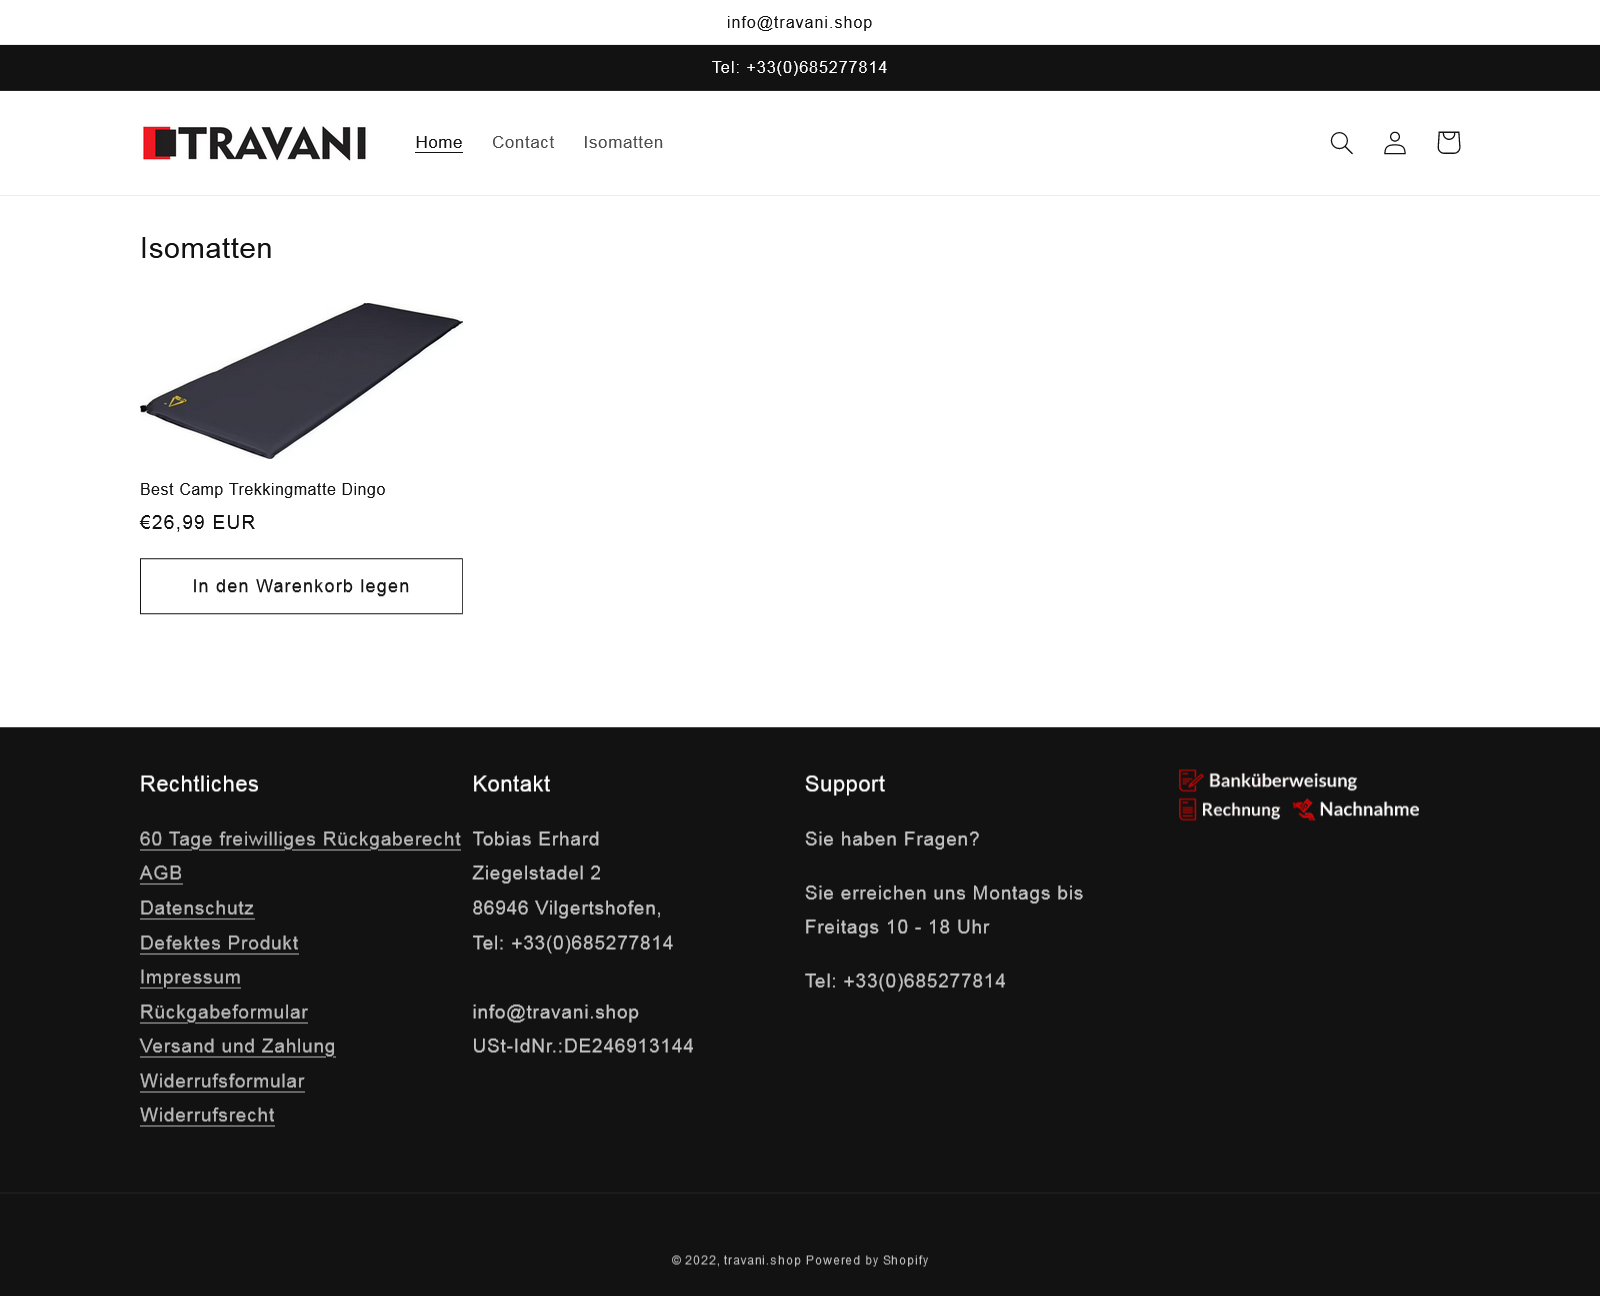This screenshot has height=1296, width=1600.
Task: Click the Support telephone number
Action: (x=905, y=981)
